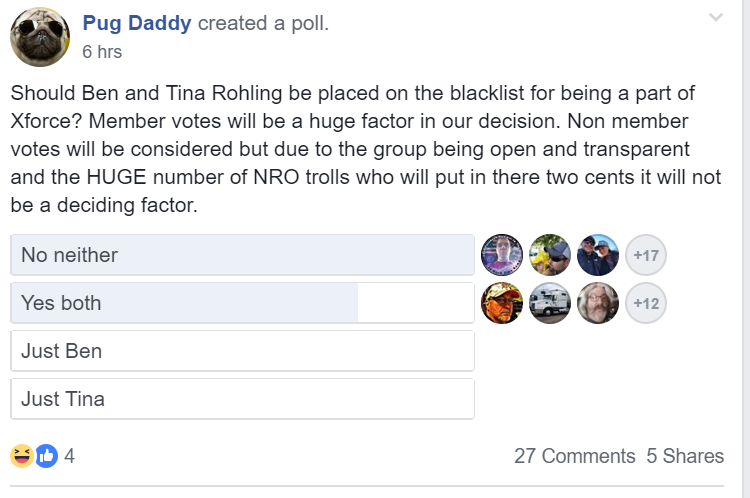View Yes both voter with truck avatar
Screen dimensions: 750x498
[550, 303]
